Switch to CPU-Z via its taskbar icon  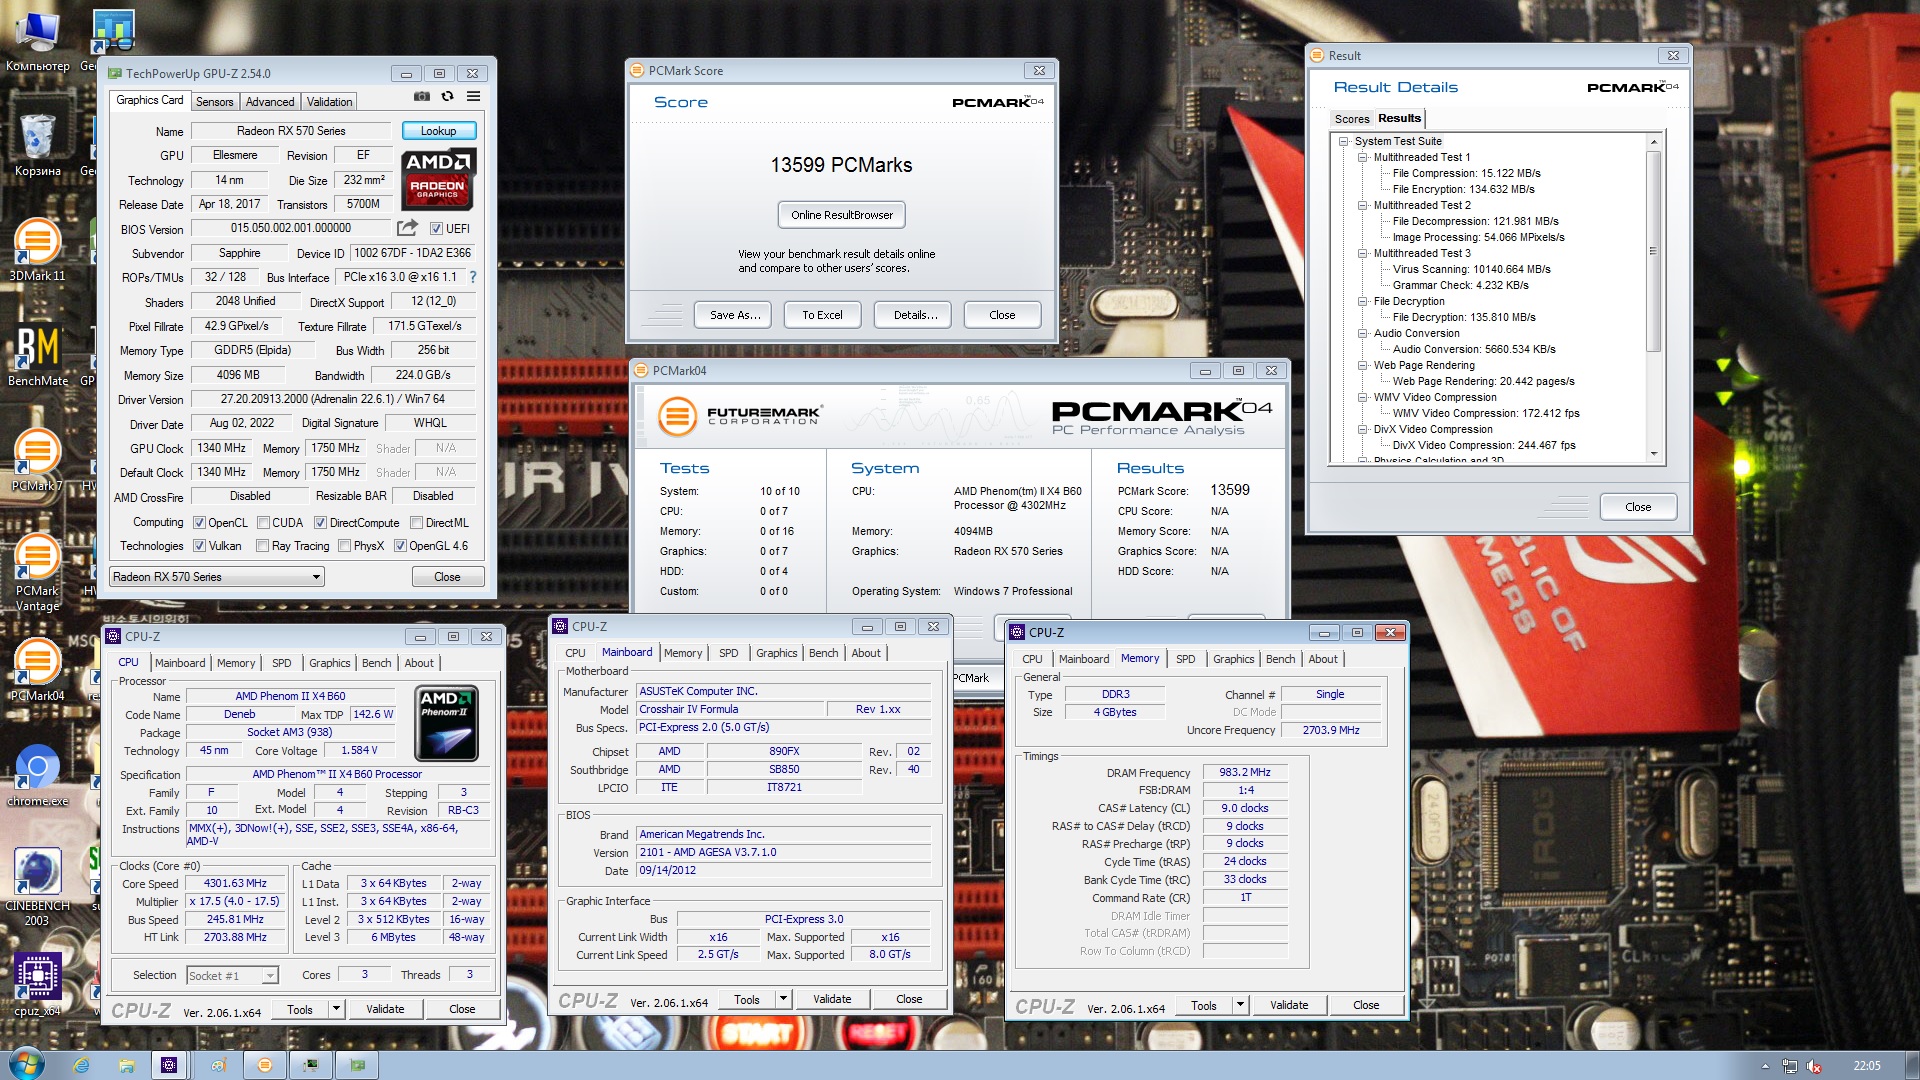(169, 1065)
